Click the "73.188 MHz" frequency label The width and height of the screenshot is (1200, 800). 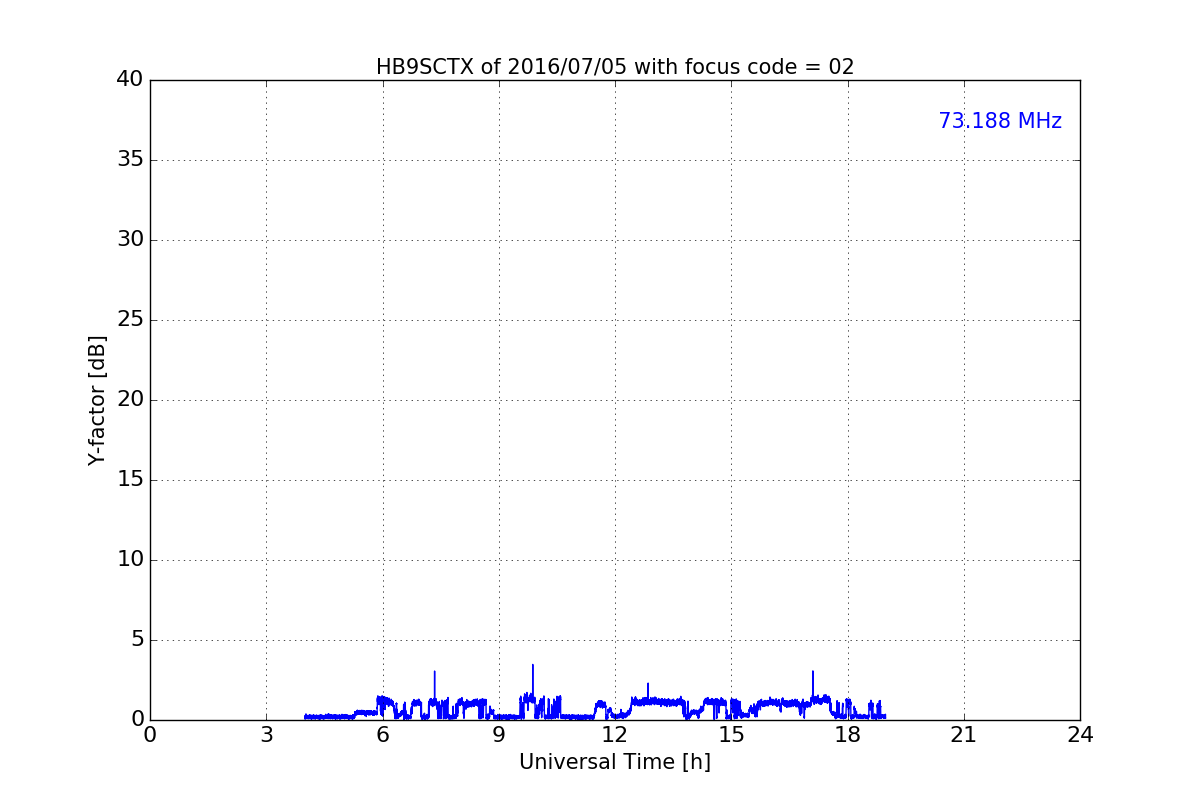click(x=1000, y=121)
